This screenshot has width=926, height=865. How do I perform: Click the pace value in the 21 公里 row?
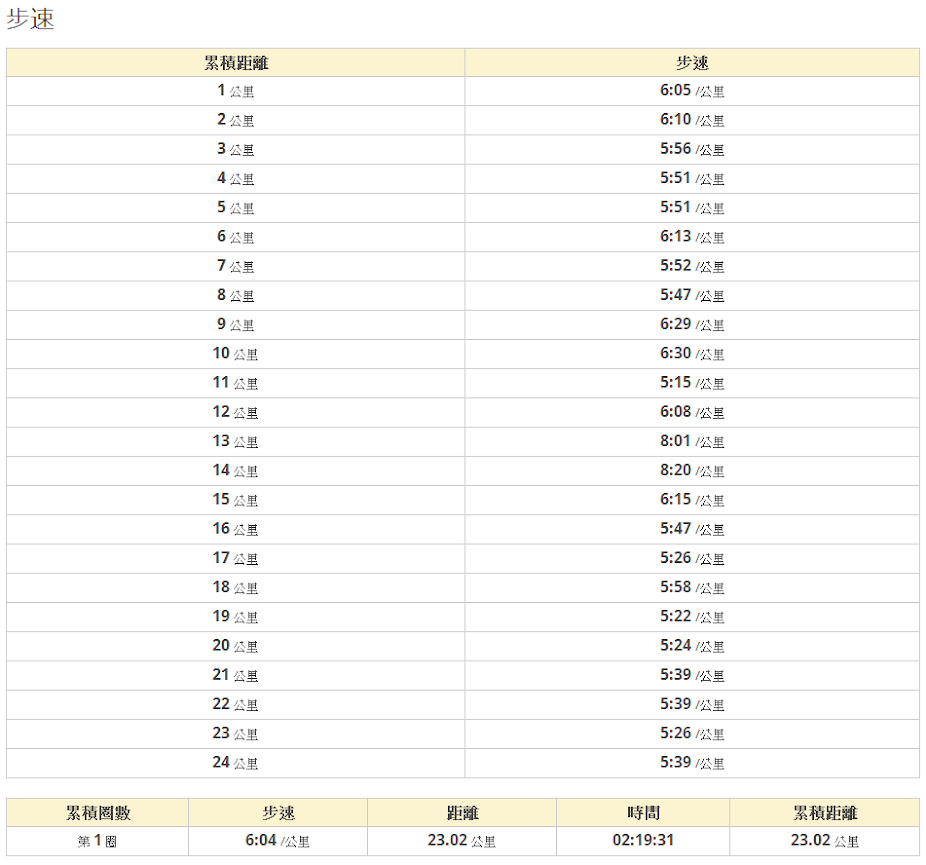click(692, 675)
